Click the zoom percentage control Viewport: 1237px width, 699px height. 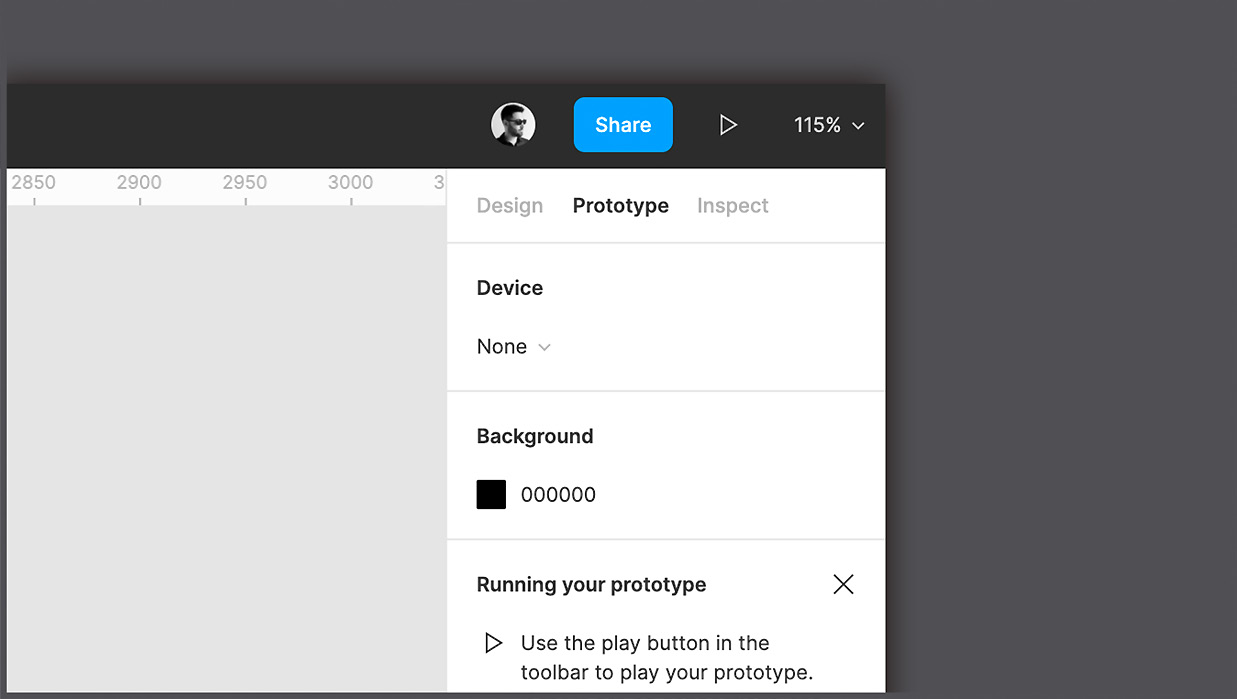point(816,124)
